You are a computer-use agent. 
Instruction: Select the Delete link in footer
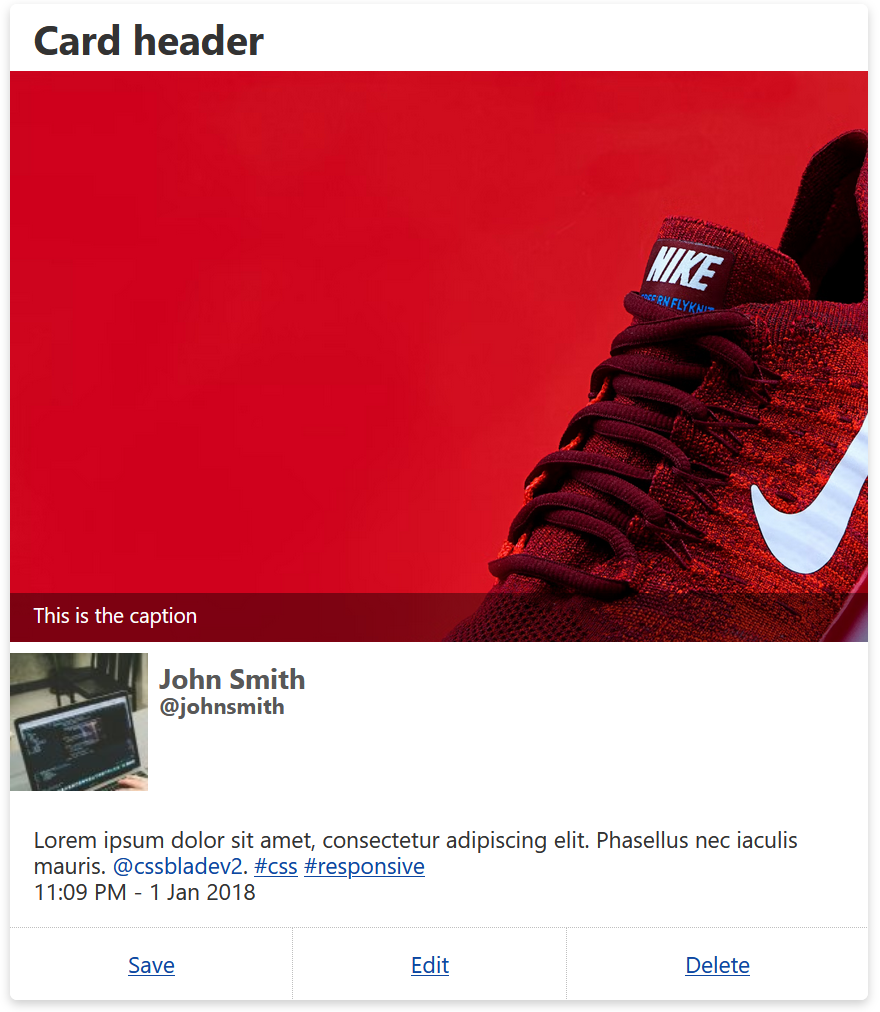[x=717, y=966]
